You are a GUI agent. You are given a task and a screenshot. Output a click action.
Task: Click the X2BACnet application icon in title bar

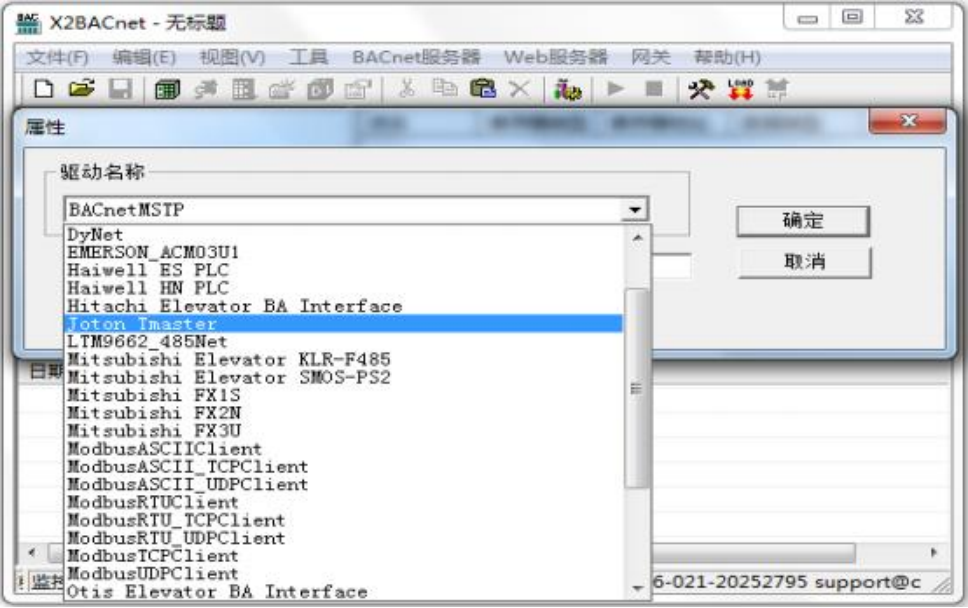click(x=28, y=23)
